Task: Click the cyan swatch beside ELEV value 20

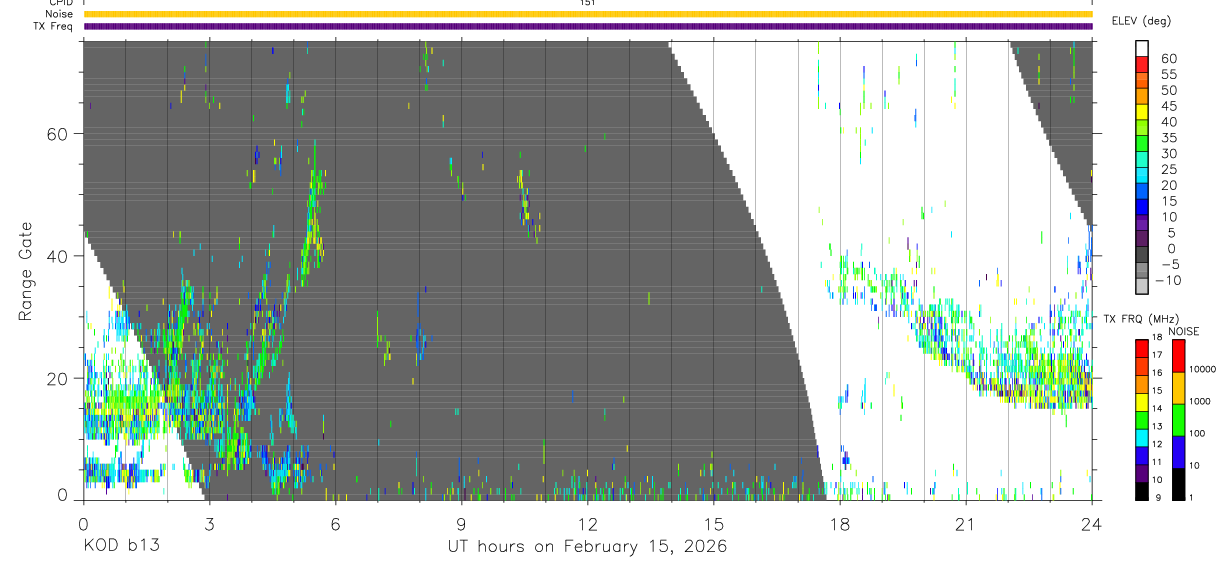Action: tap(1142, 177)
